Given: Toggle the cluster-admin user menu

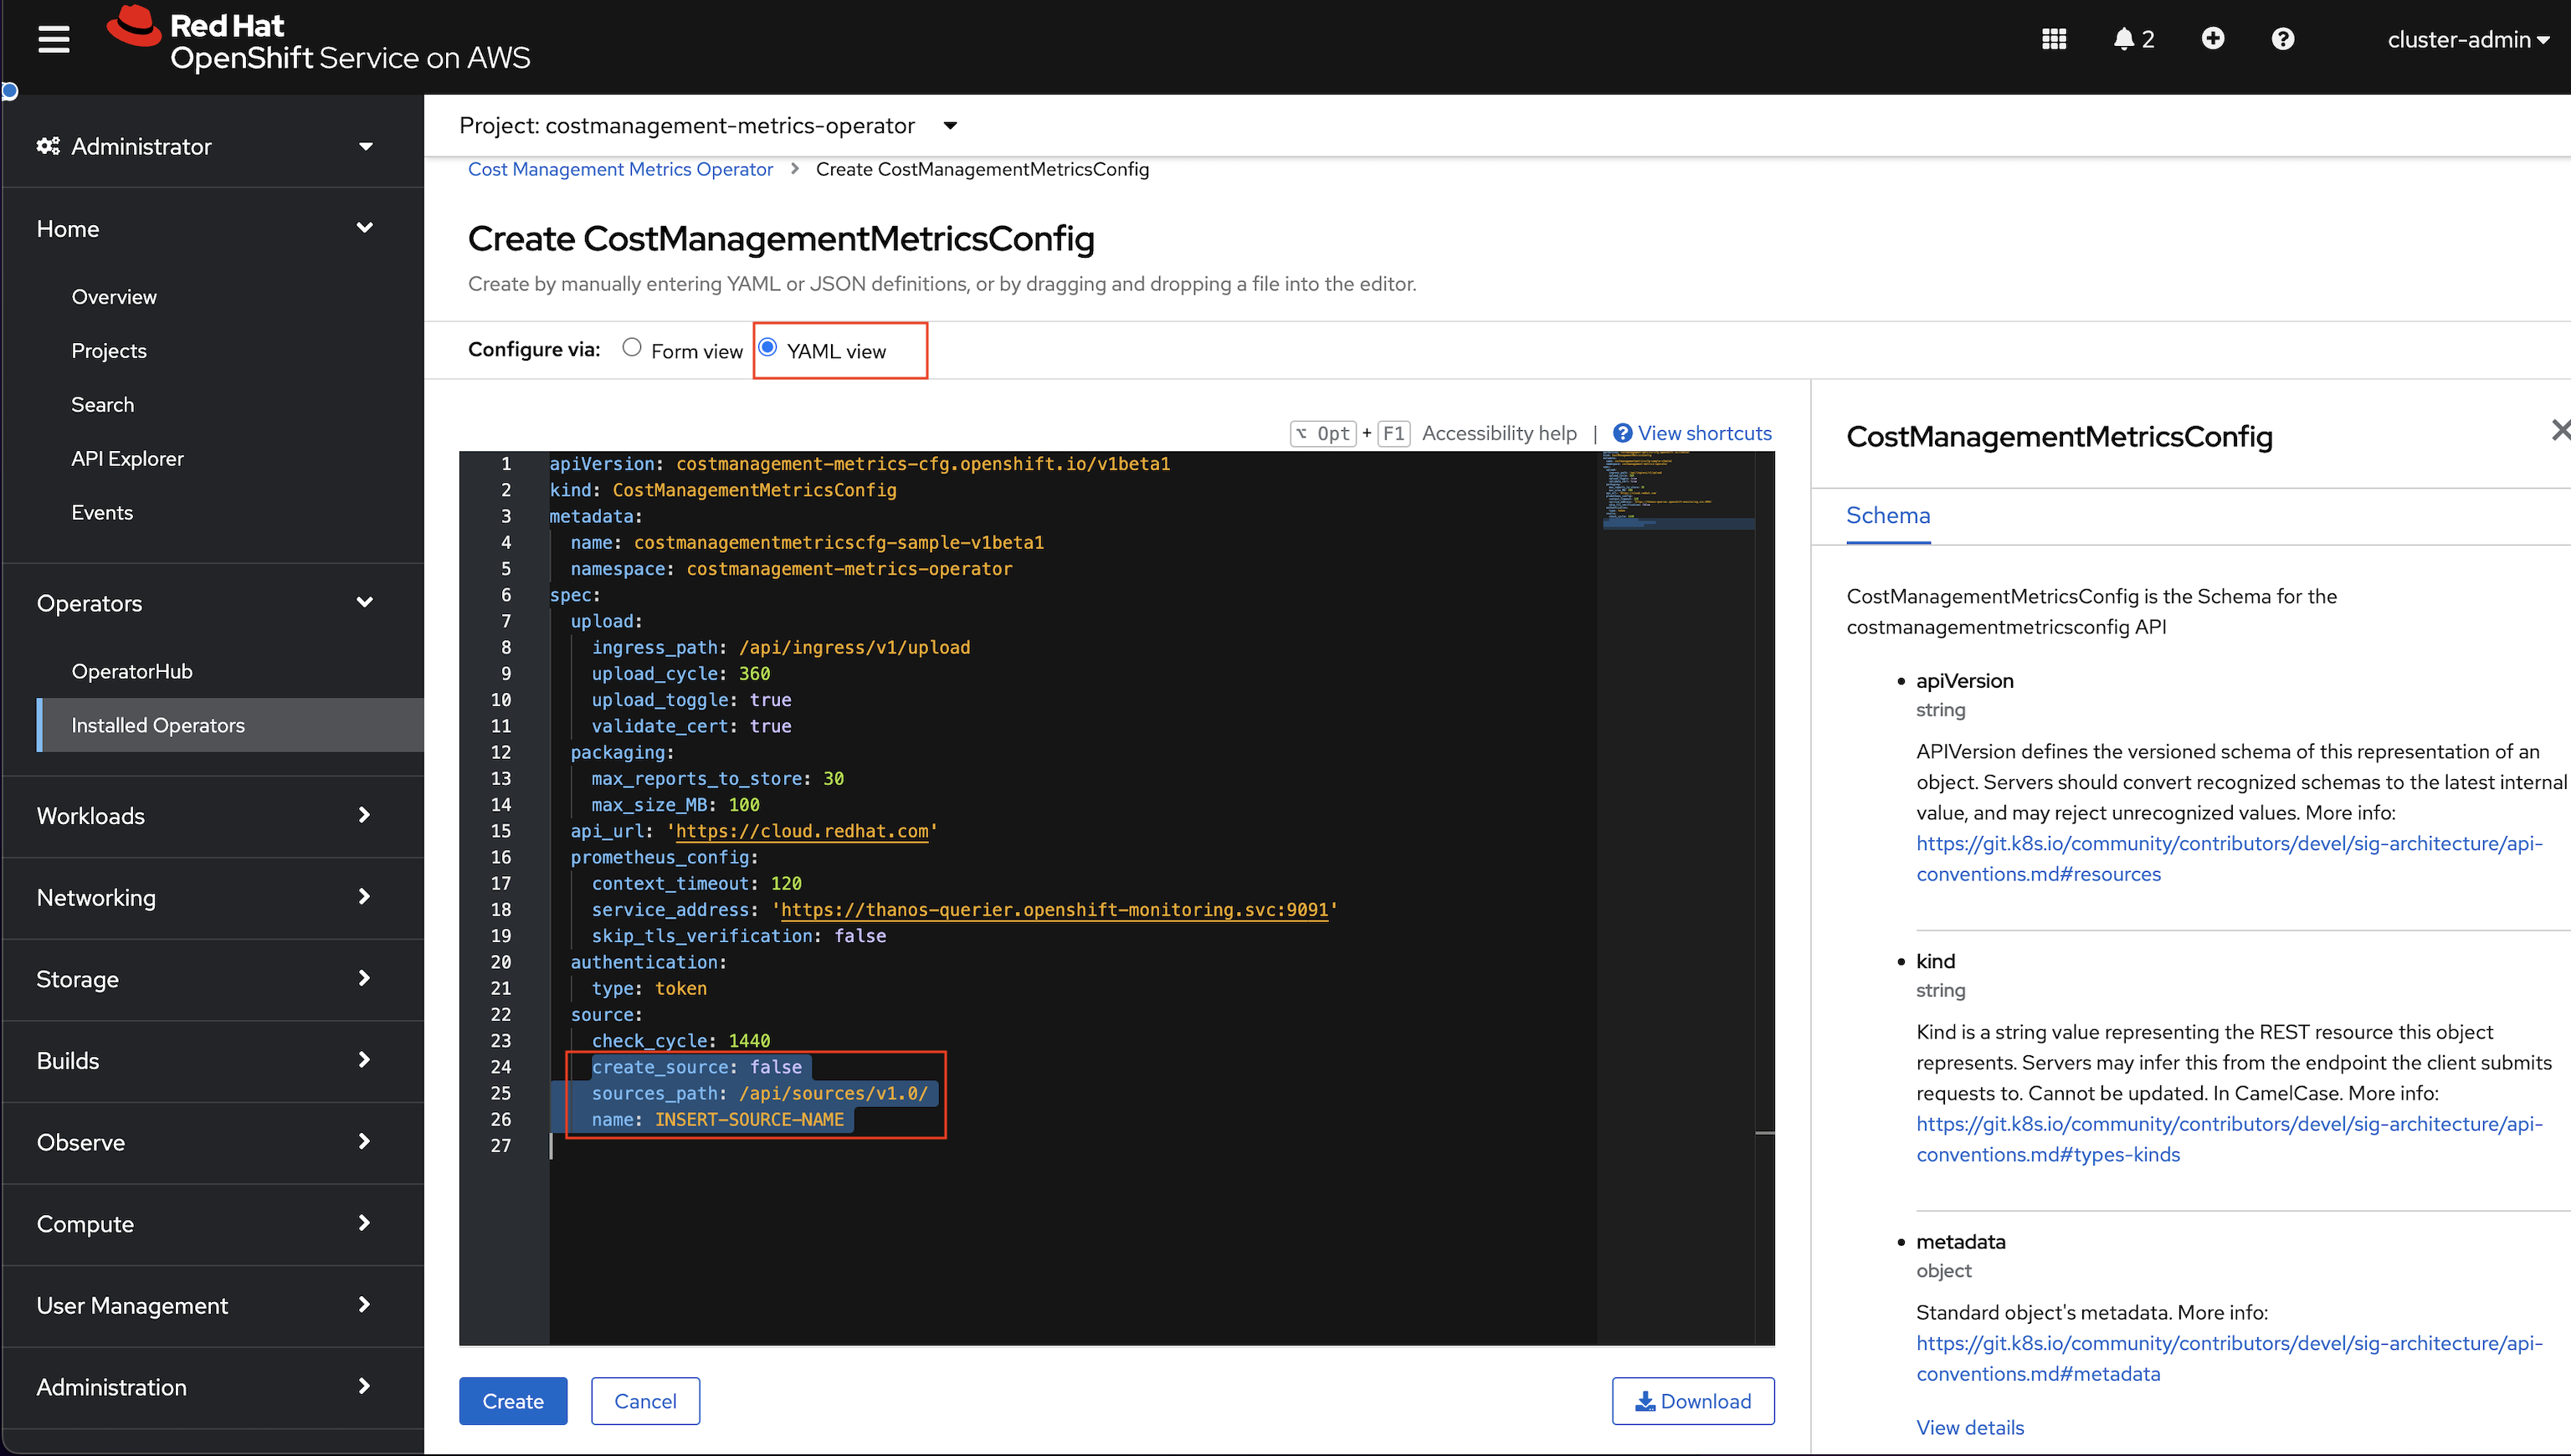Looking at the screenshot, I should click(2468, 39).
